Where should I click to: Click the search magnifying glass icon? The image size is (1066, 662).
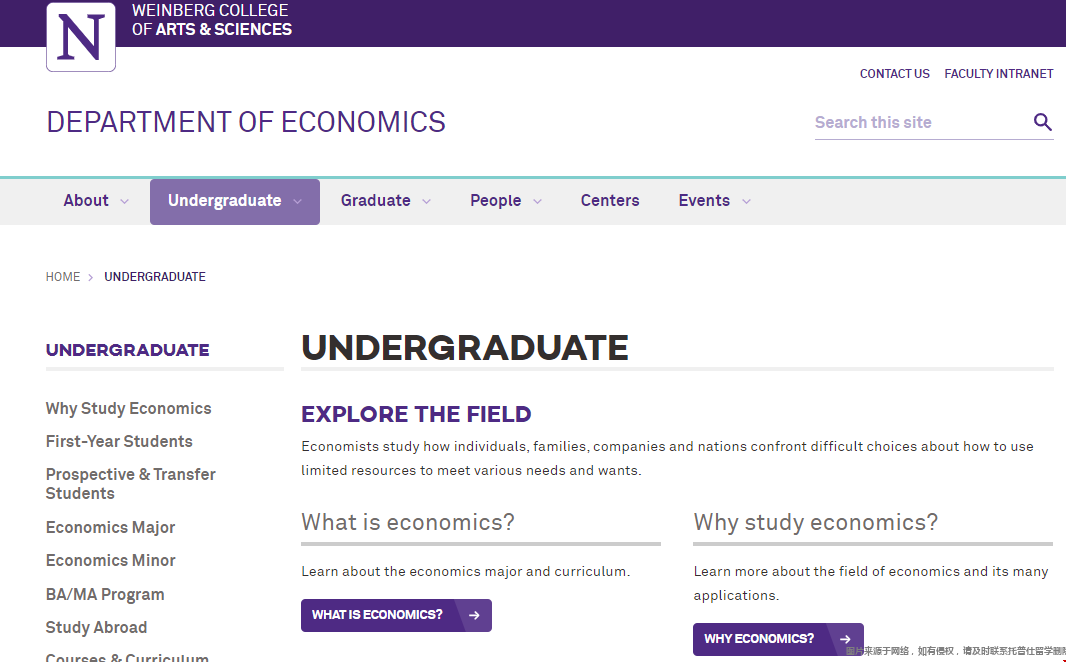coord(1043,122)
